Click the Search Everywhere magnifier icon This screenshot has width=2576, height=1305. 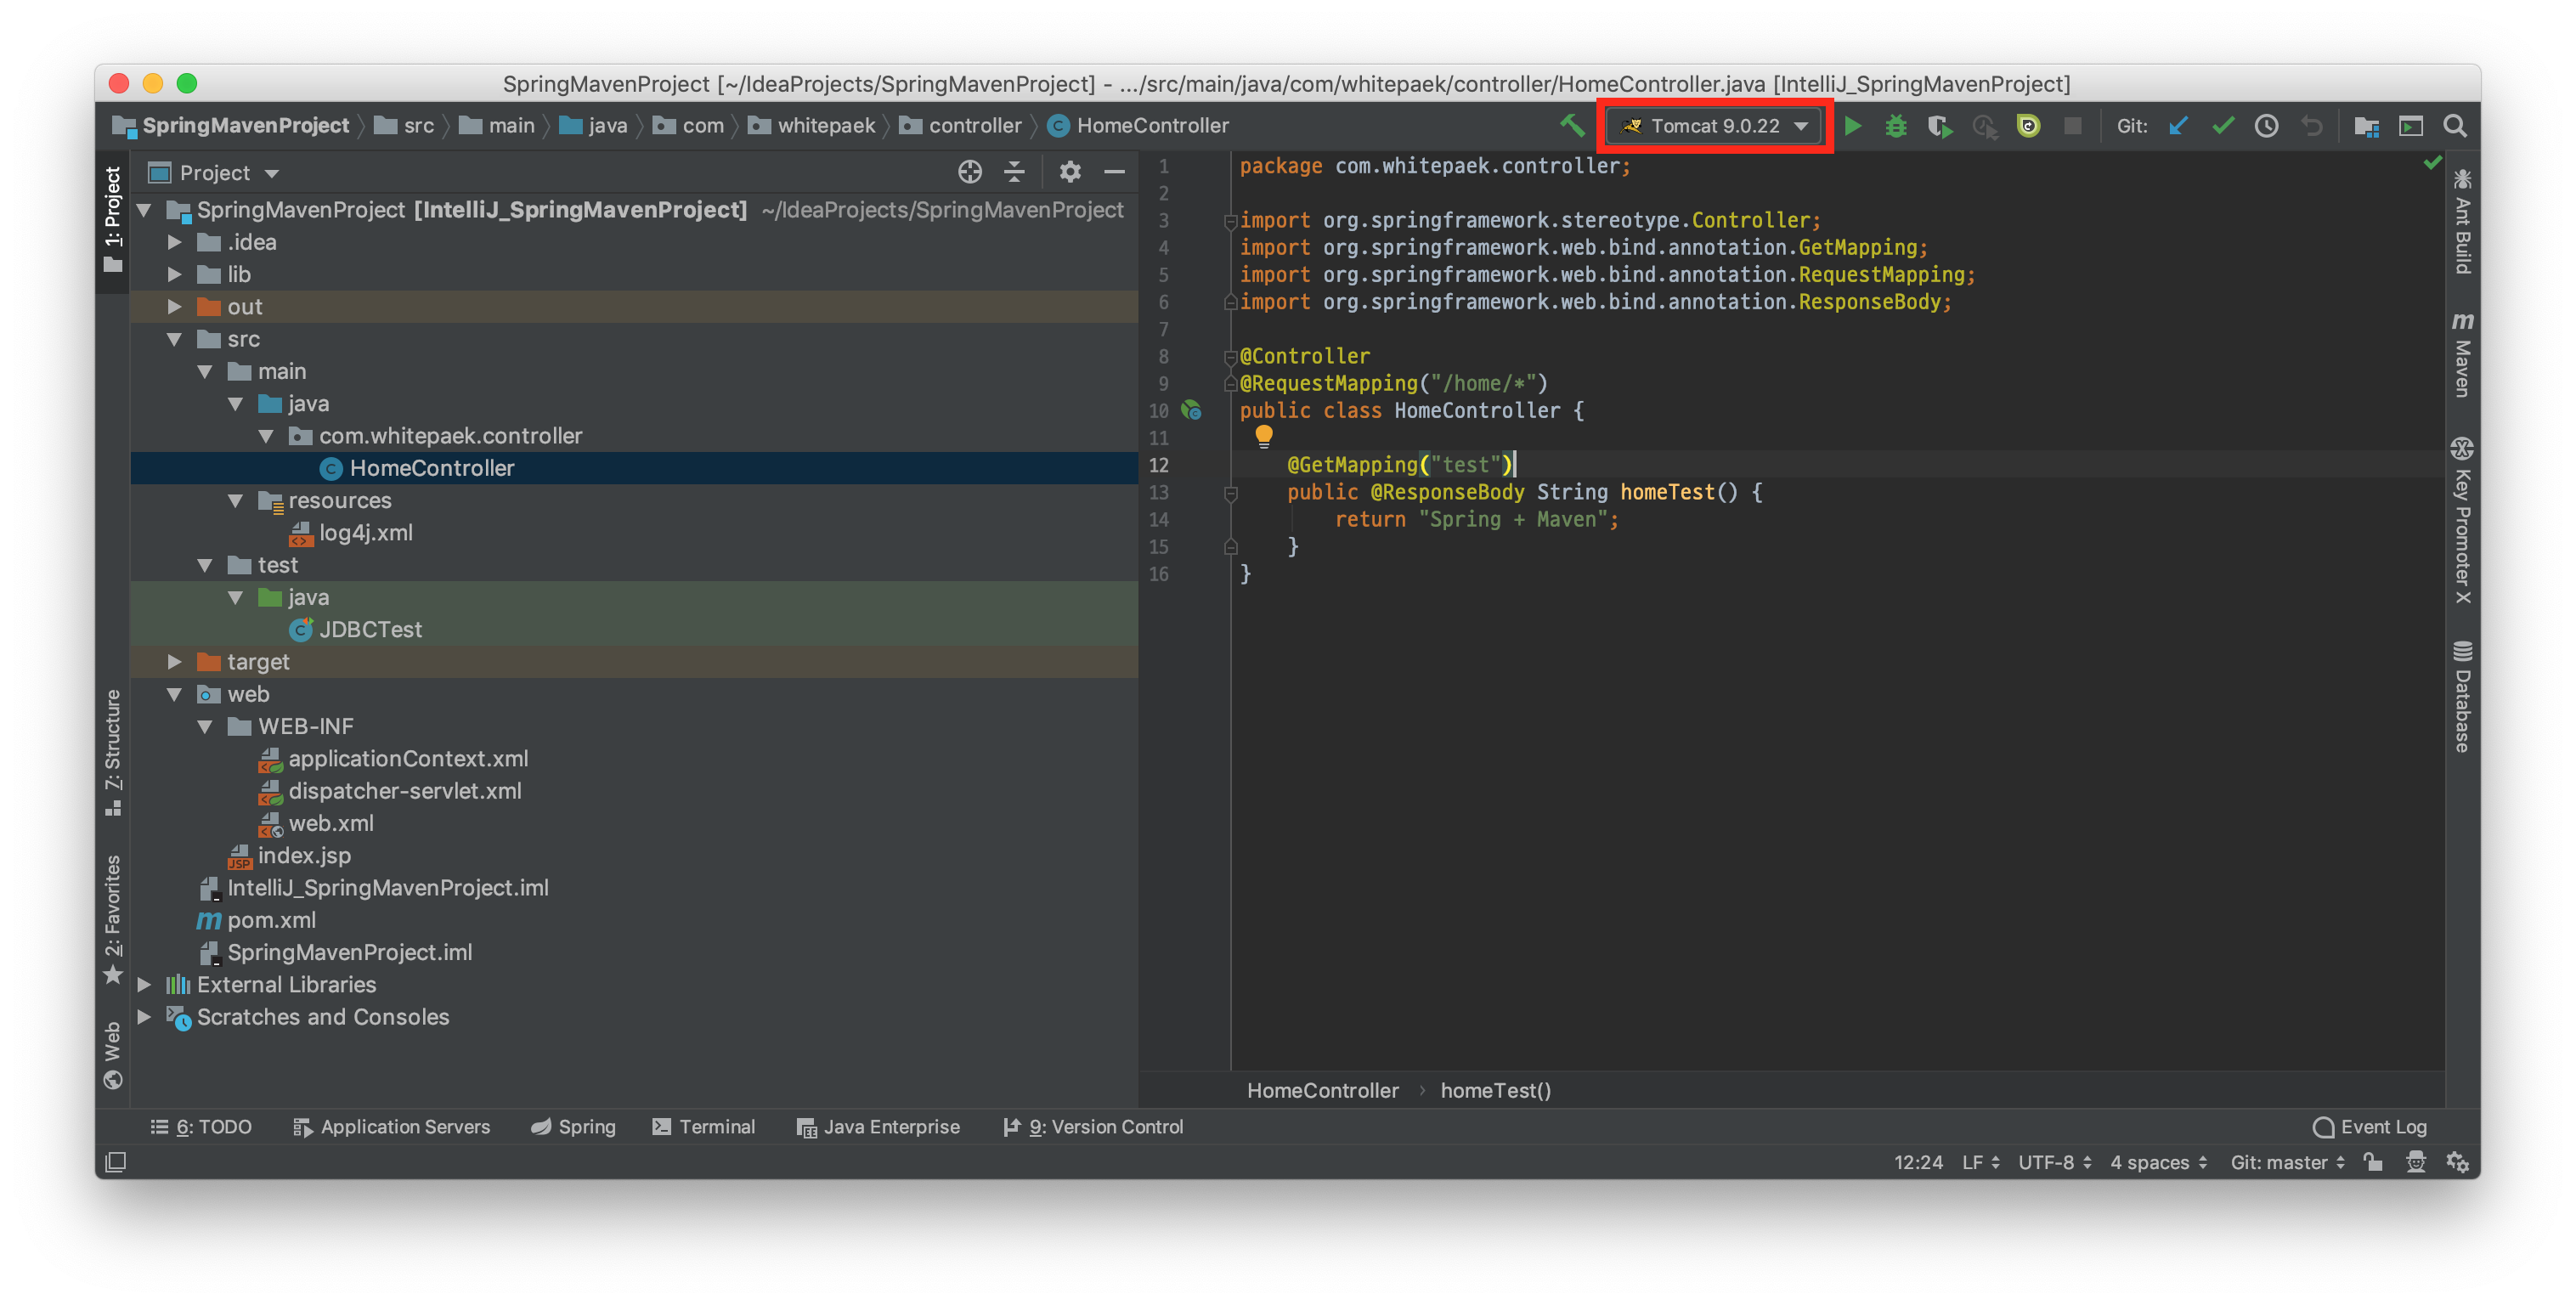click(2454, 126)
